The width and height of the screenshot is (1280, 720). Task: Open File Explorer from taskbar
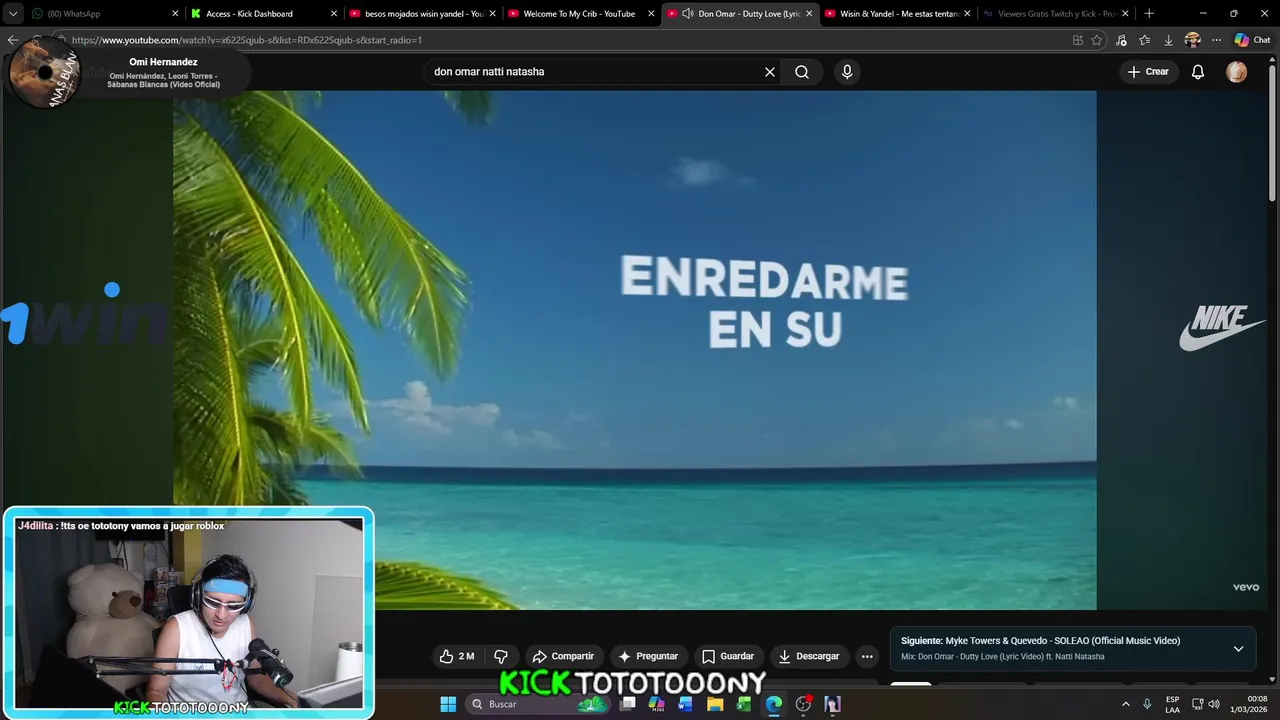coord(715,704)
